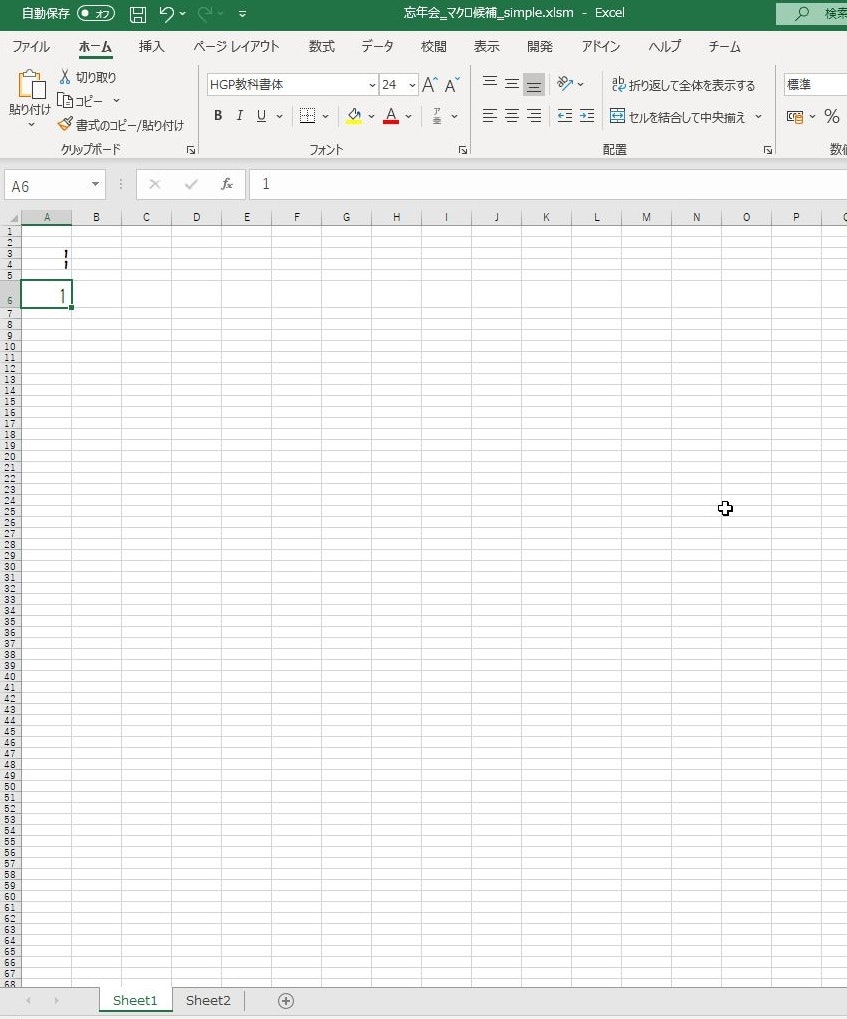Open the font name HGP教科書体 dropdown
The image size is (847, 1019).
pyautogui.click(x=372, y=85)
